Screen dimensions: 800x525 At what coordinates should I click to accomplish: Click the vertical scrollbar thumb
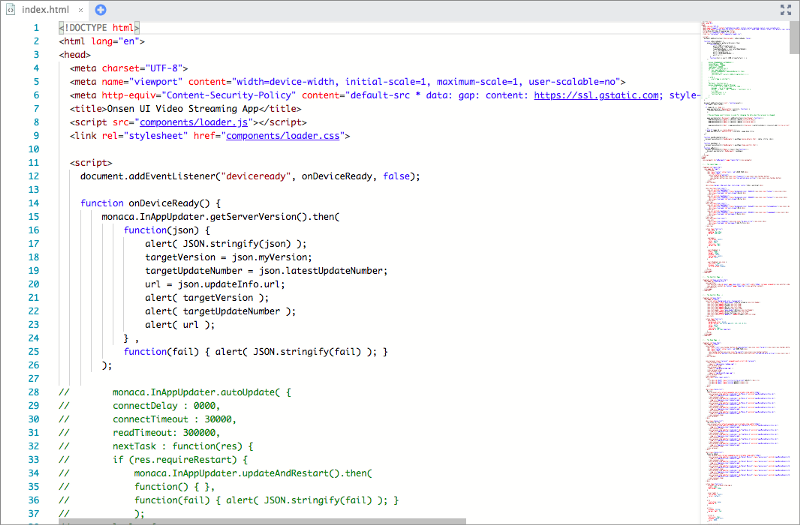[794, 37]
